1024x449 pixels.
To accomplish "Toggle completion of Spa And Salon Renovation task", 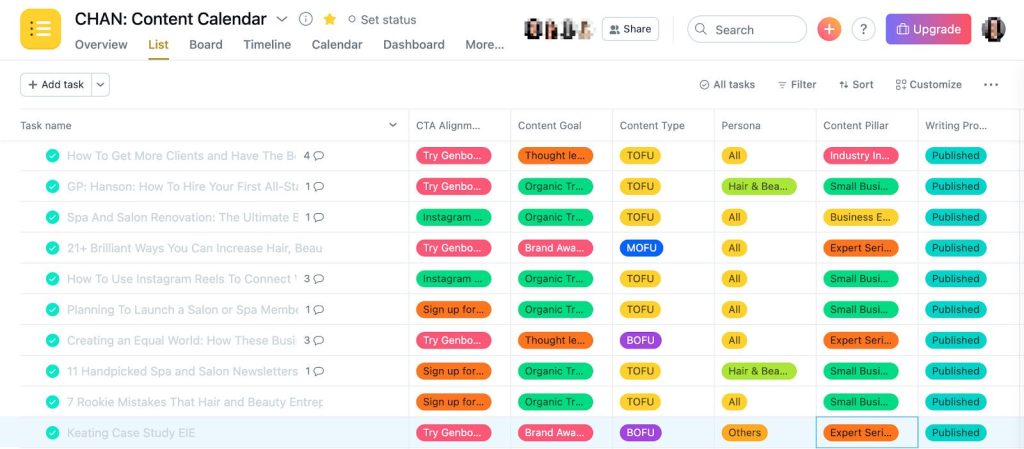I will click(x=52, y=217).
